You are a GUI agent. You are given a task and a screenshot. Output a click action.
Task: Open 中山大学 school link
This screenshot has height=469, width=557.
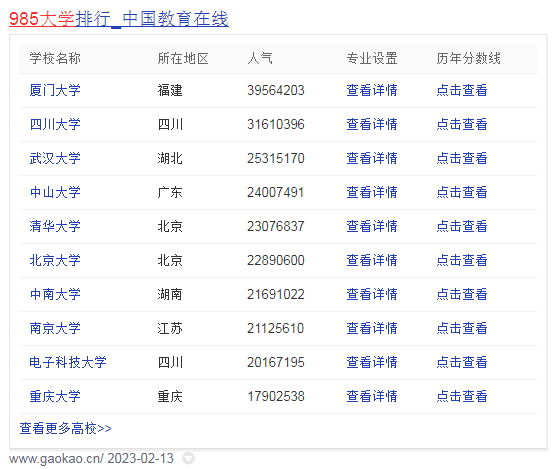[55, 192]
